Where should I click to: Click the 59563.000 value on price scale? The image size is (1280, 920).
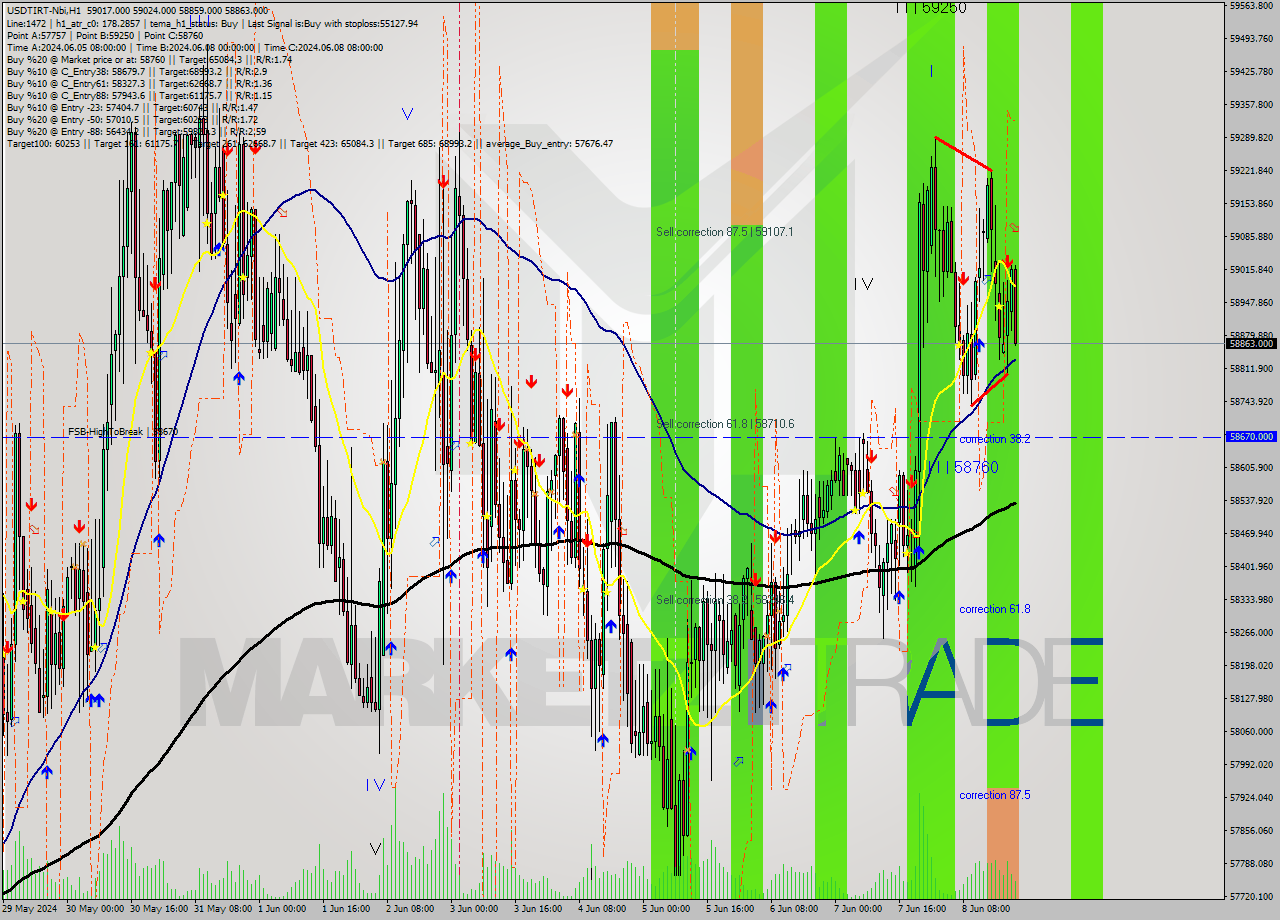[x=1251, y=5]
